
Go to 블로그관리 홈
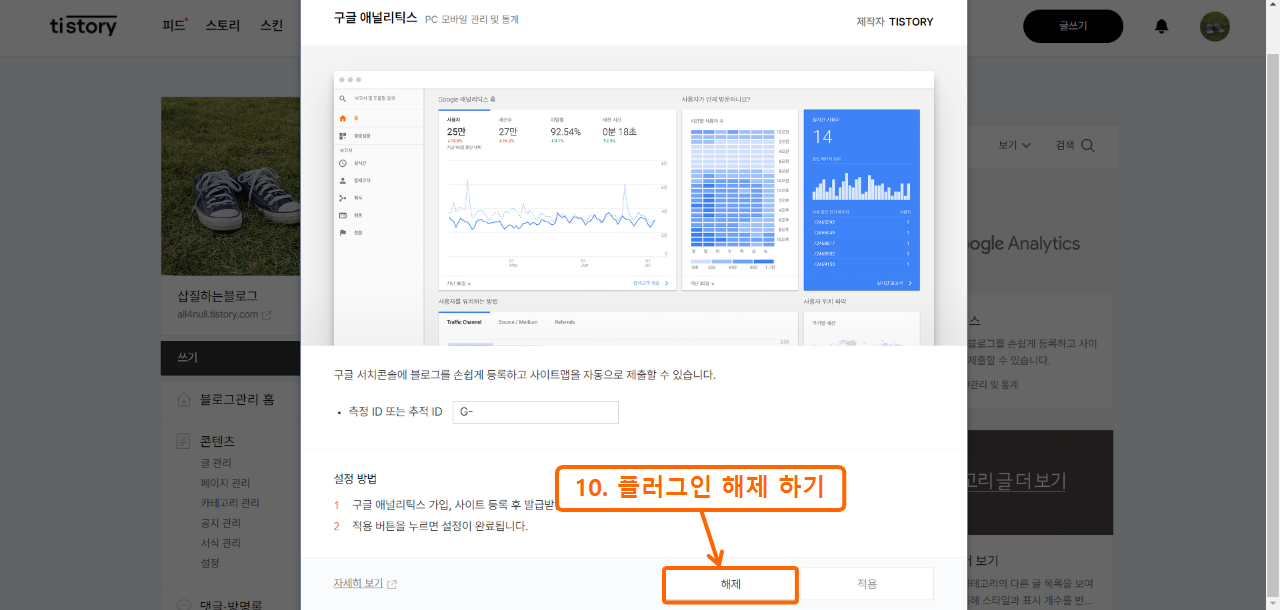(x=237, y=400)
